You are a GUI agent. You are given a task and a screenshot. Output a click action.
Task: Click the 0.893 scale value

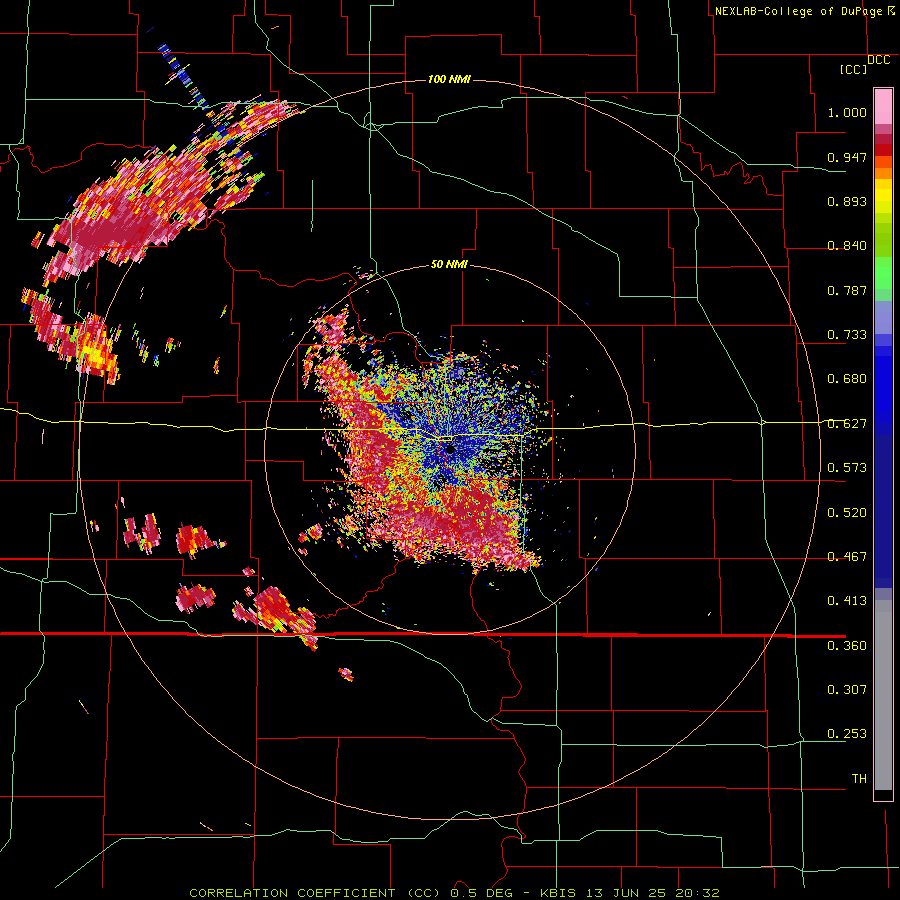tap(847, 201)
